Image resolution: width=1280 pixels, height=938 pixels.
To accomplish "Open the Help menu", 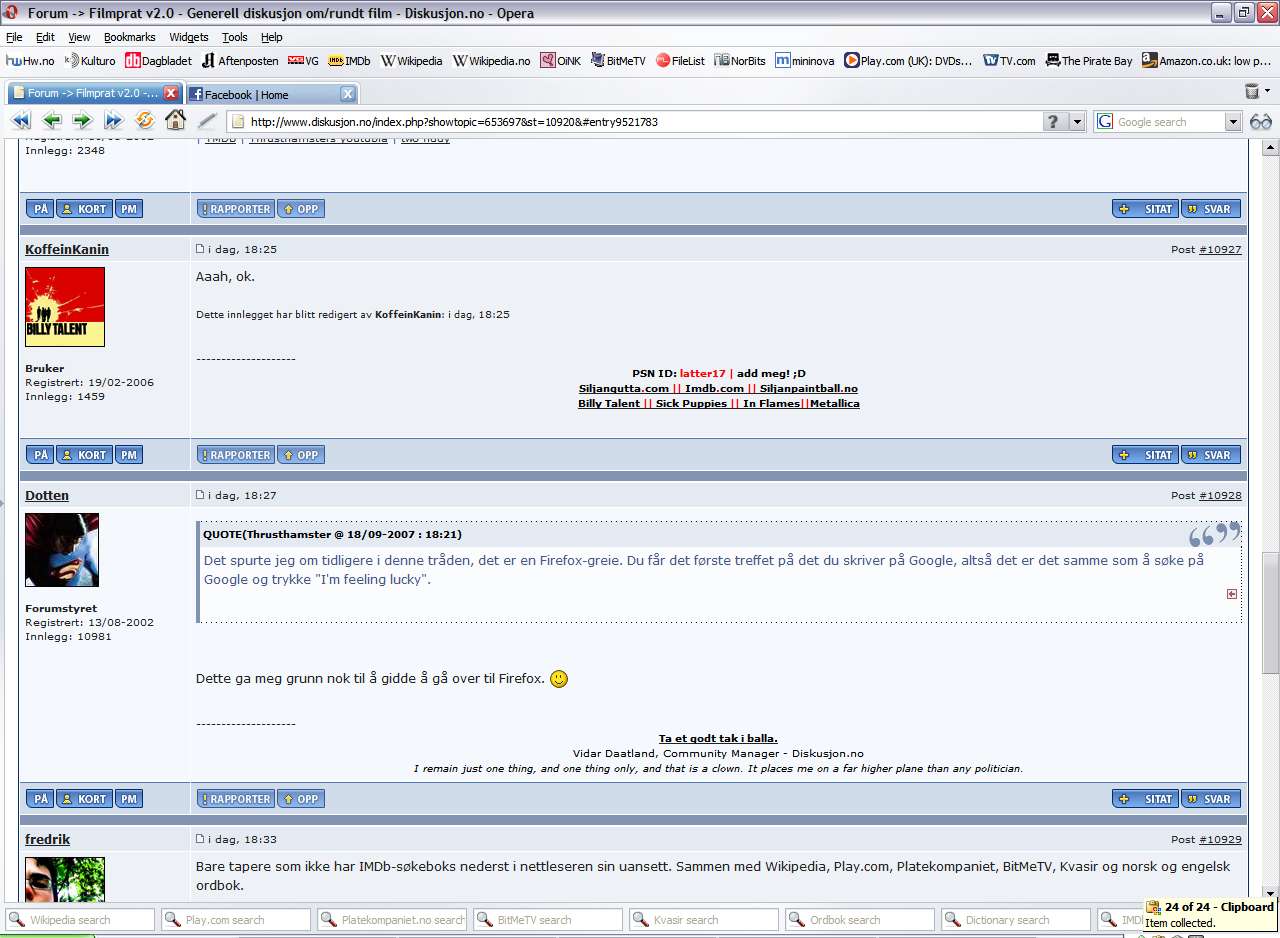I will [x=272, y=37].
